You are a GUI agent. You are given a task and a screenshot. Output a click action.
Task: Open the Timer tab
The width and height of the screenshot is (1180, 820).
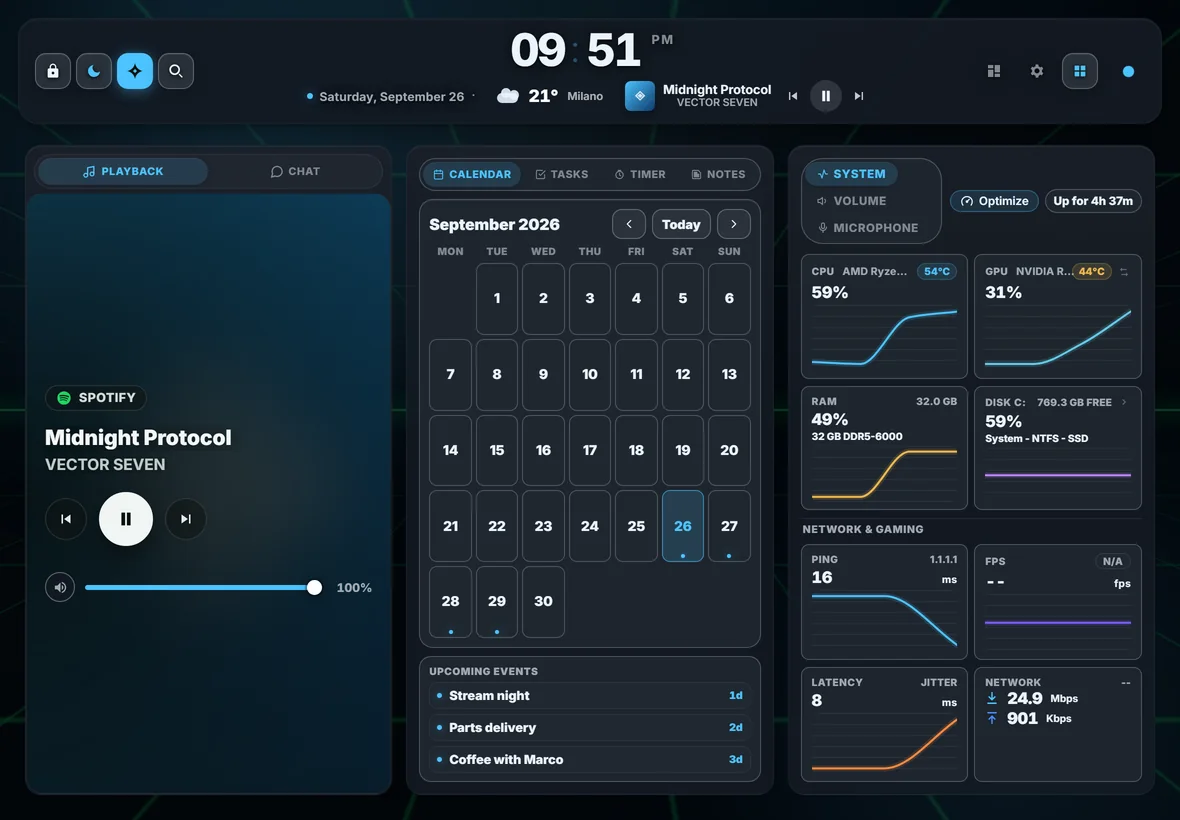(640, 175)
